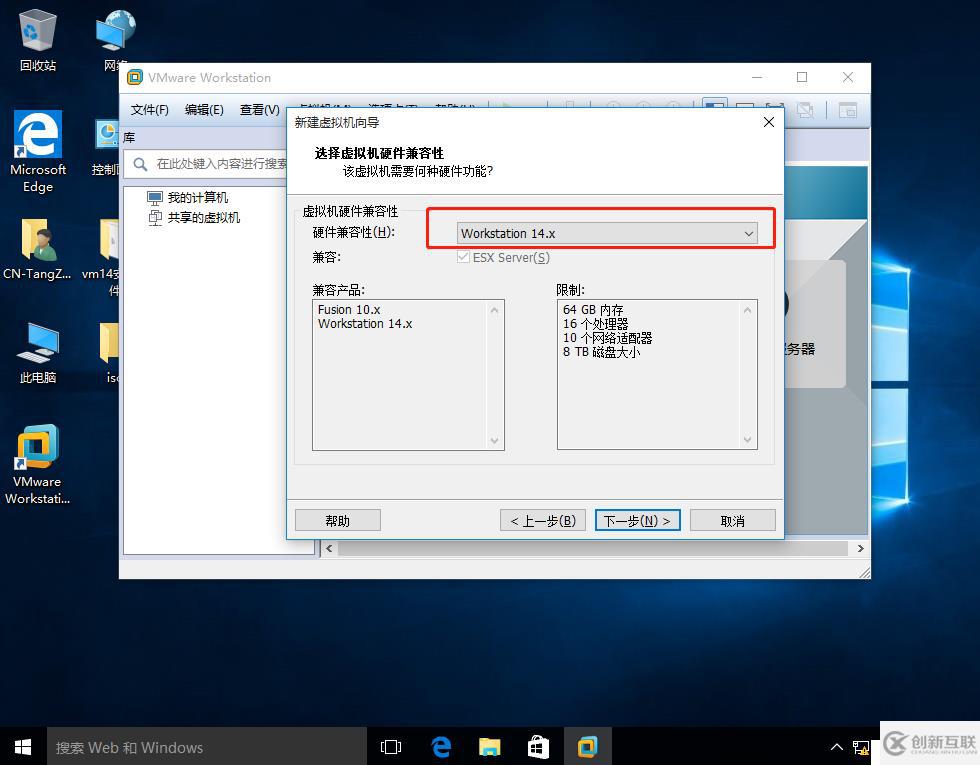
Task: Toggle the ESX Server checkbox
Action: (x=463, y=257)
